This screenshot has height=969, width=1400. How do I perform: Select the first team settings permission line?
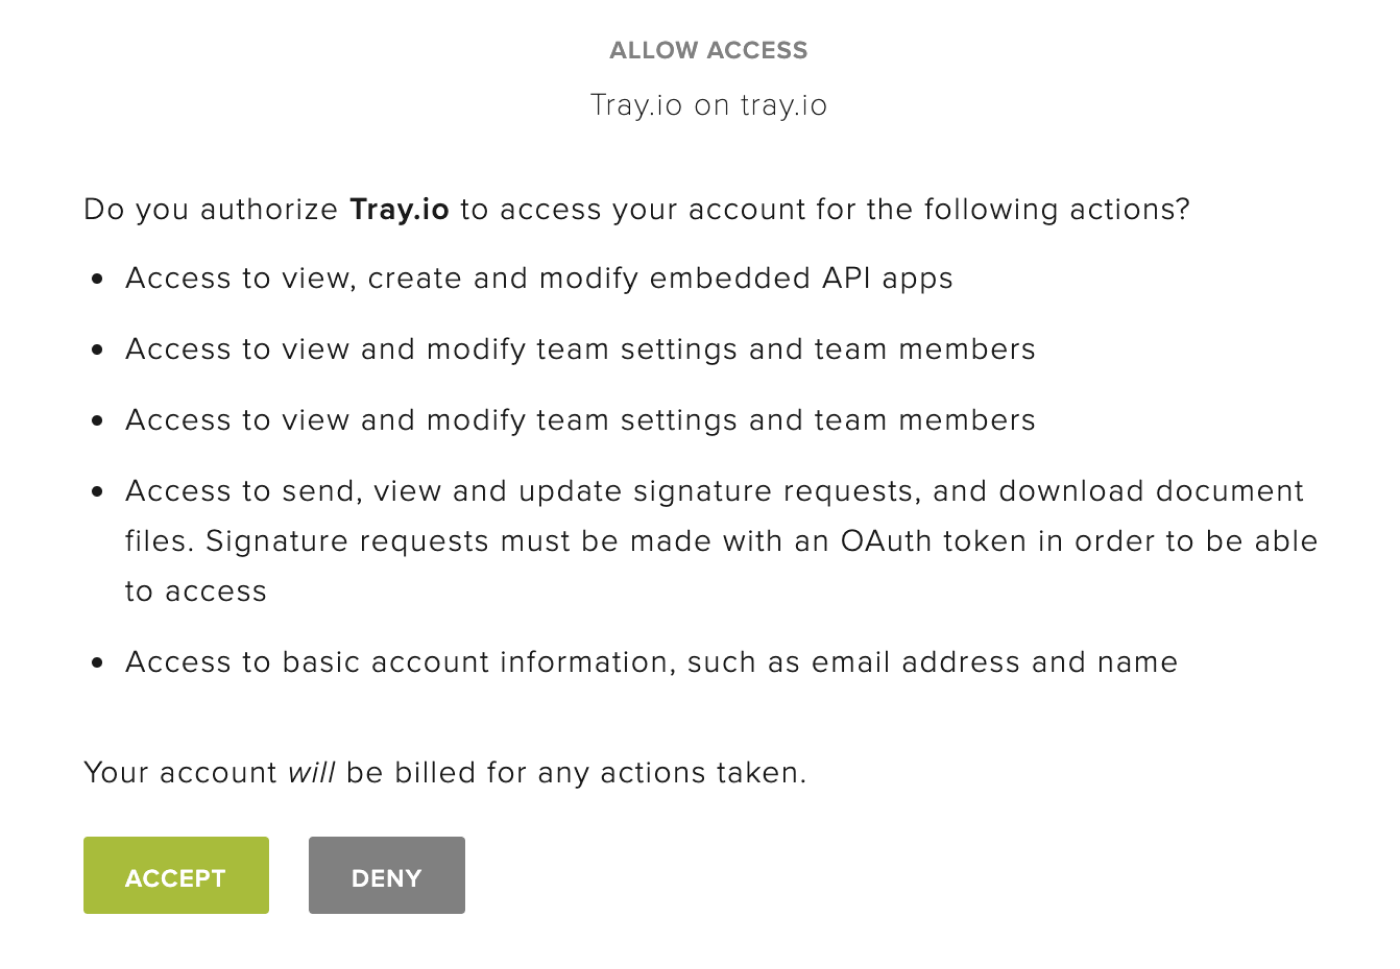(579, 348)
